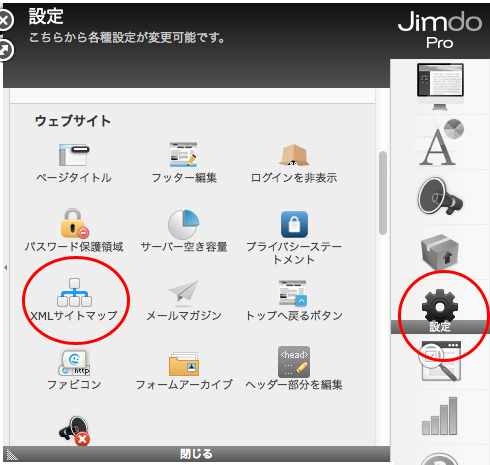Open フッター編集 footer editor
Screen dimensions: 490x465
click(x=184, y=163)
